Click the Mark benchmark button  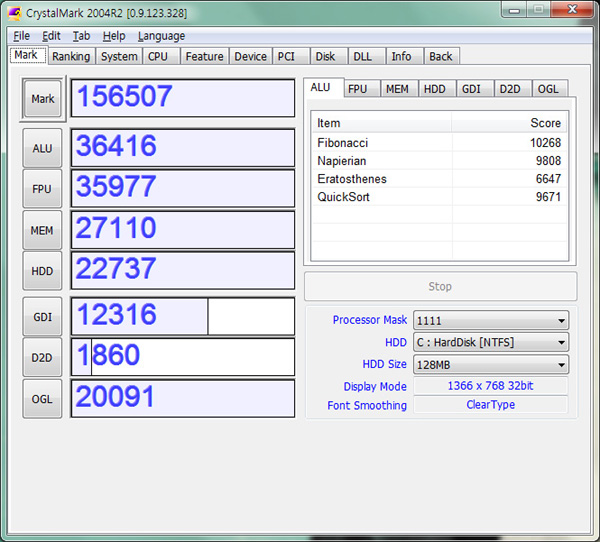[x=42, y=99]
